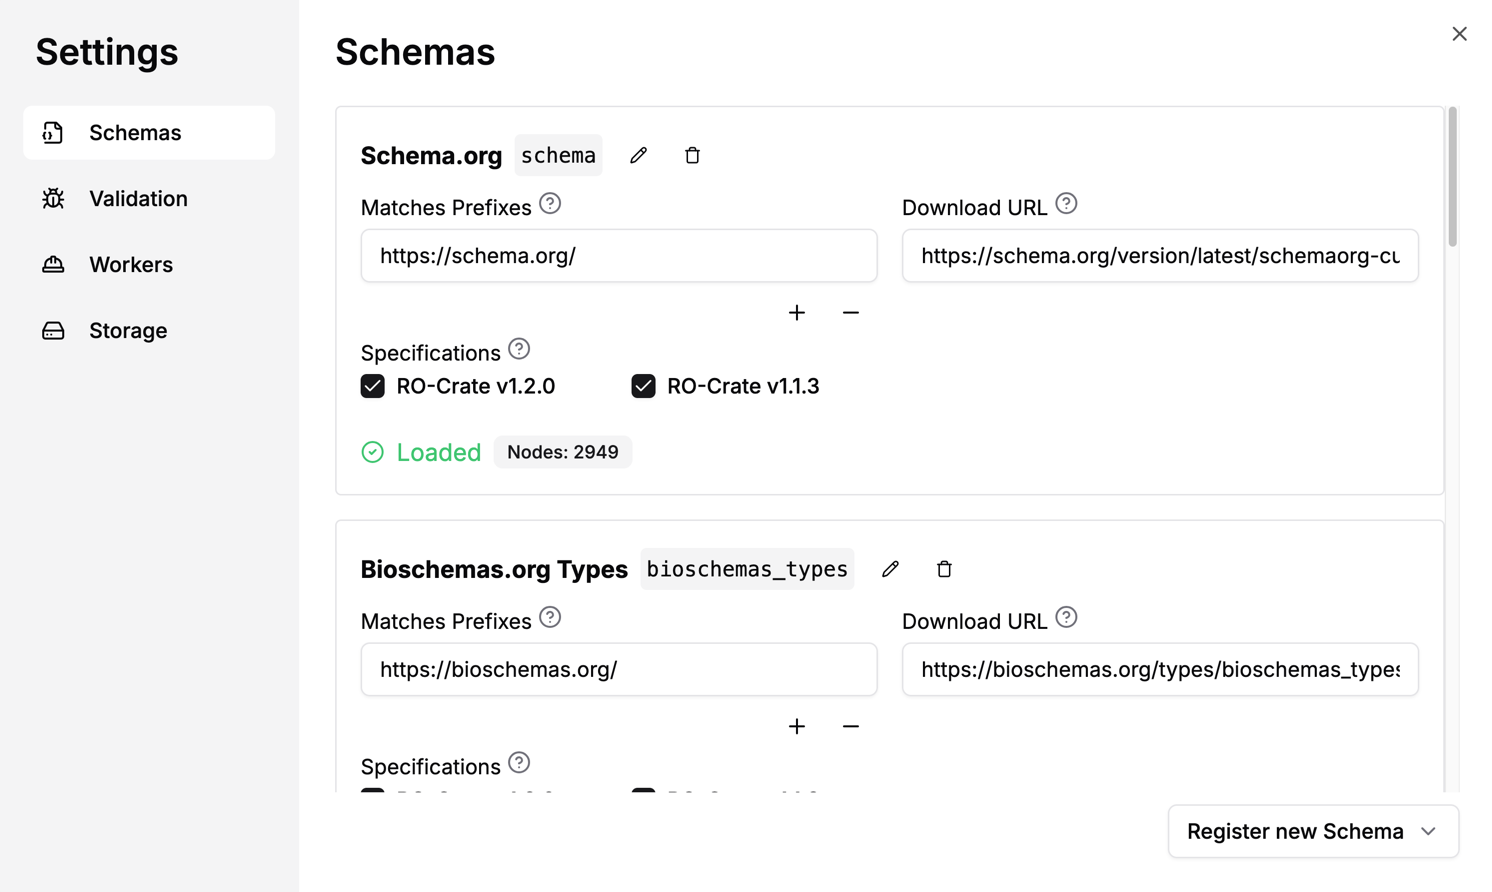Remove a prefix row under Schema.org
Viewport: 1492px width, 892px height.
[851, 313]
